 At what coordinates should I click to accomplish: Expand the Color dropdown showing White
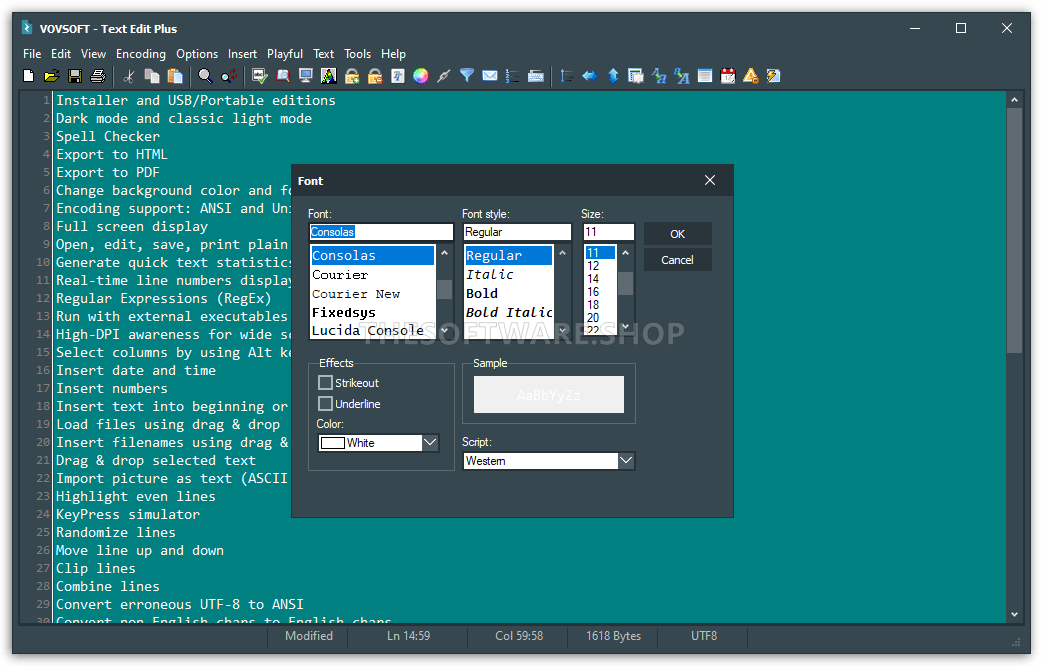click(378, 442)
